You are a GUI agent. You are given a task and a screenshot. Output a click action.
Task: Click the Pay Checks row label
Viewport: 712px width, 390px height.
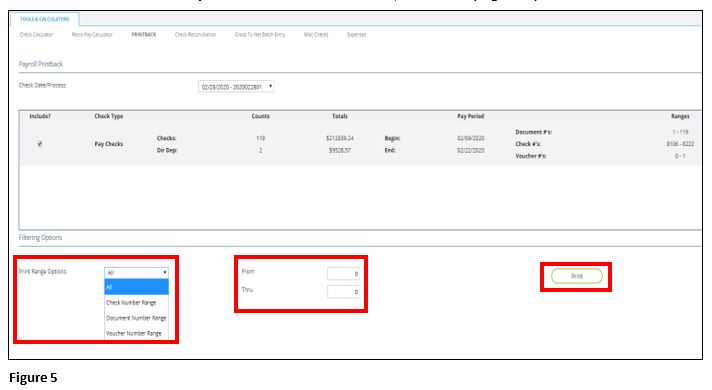pos(109,144)
